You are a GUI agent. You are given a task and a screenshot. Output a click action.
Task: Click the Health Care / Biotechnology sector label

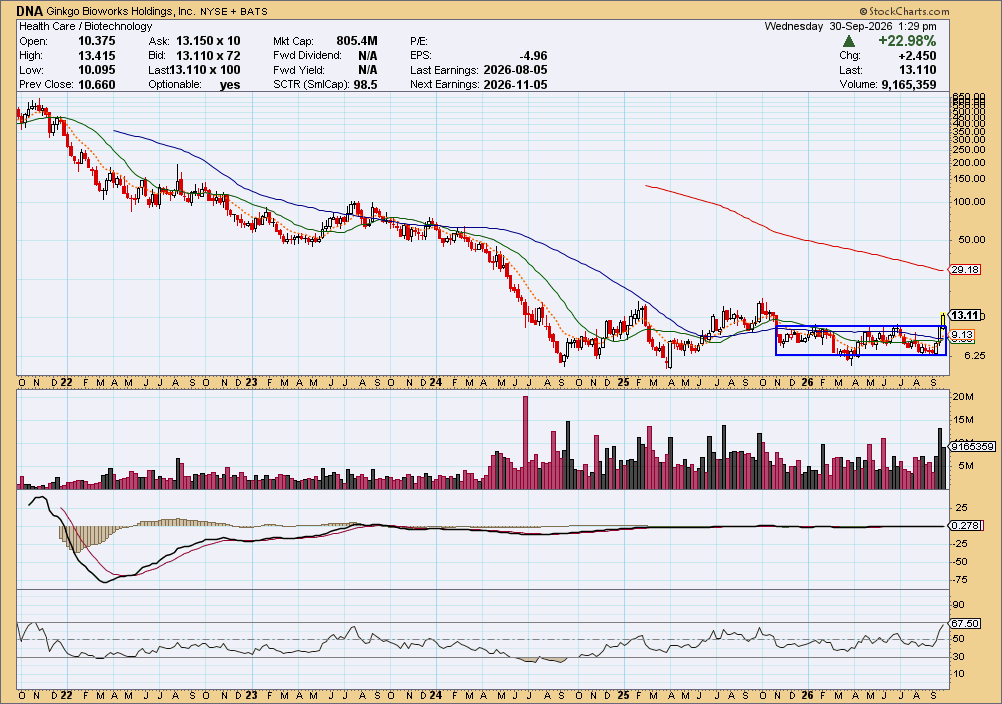[86, 26]
